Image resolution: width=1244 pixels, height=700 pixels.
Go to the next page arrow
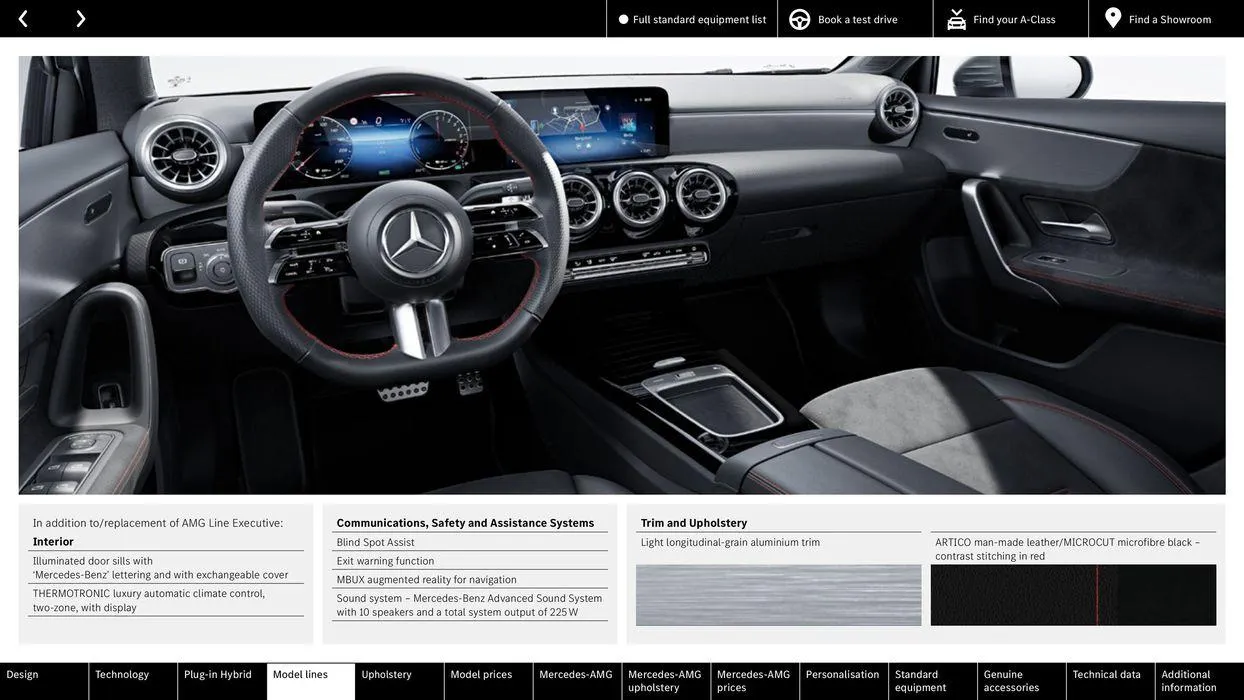[80, 19]
